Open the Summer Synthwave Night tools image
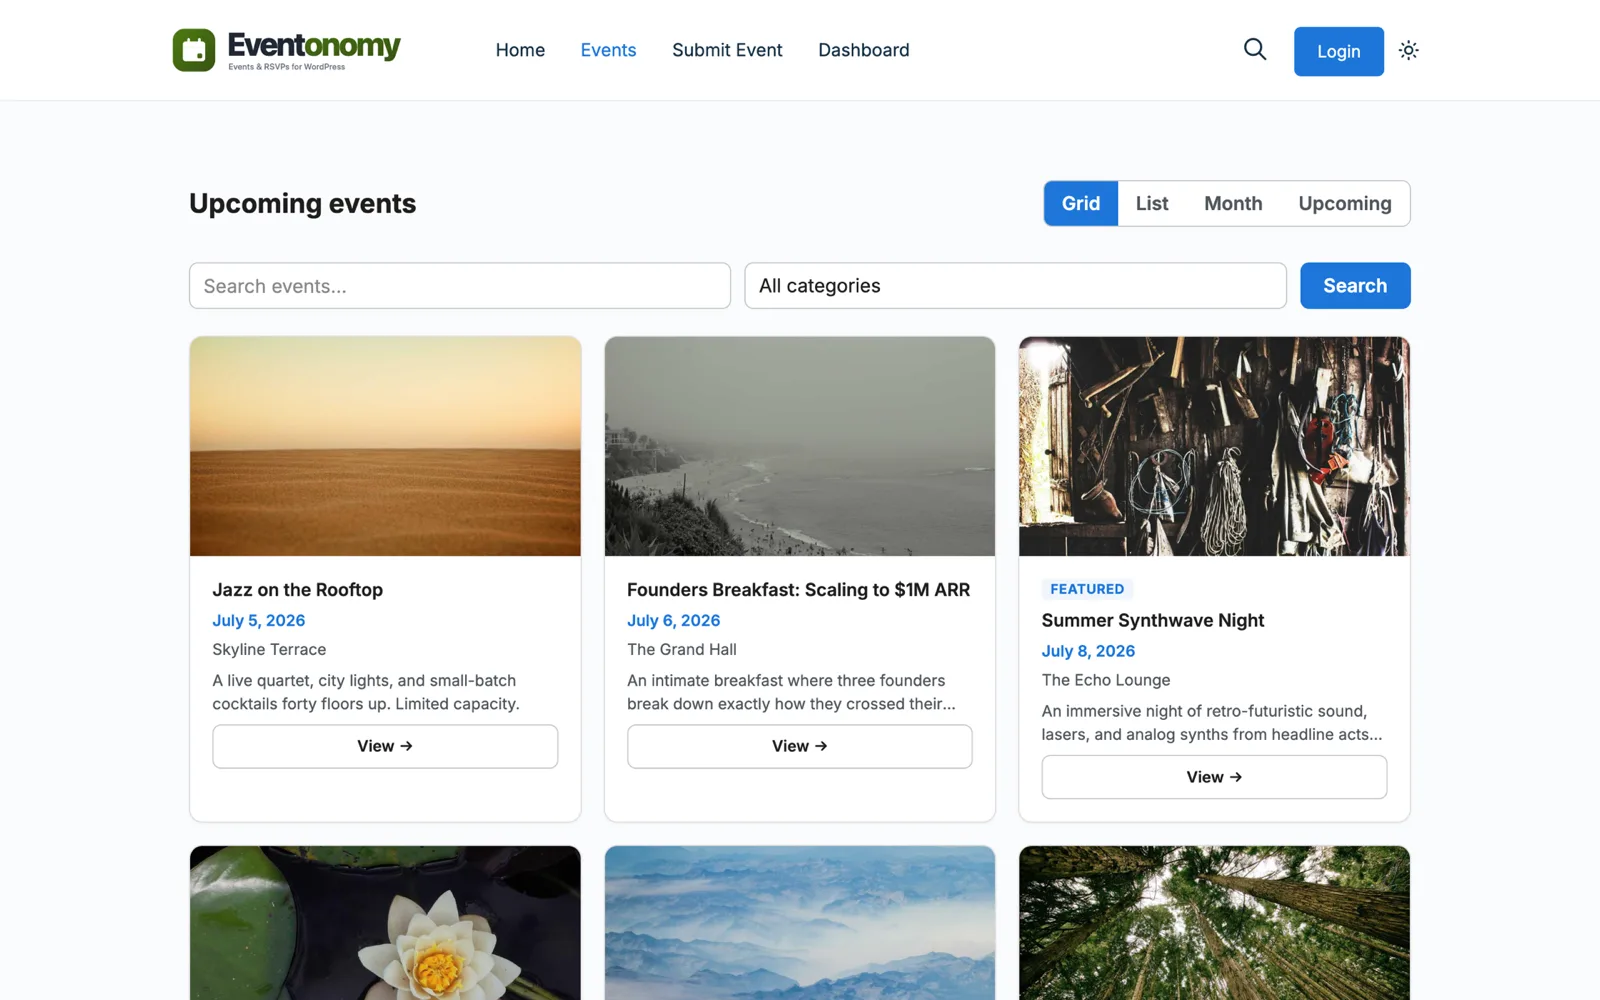The image size is (1600, 1000). click(x=1214, y=446)
